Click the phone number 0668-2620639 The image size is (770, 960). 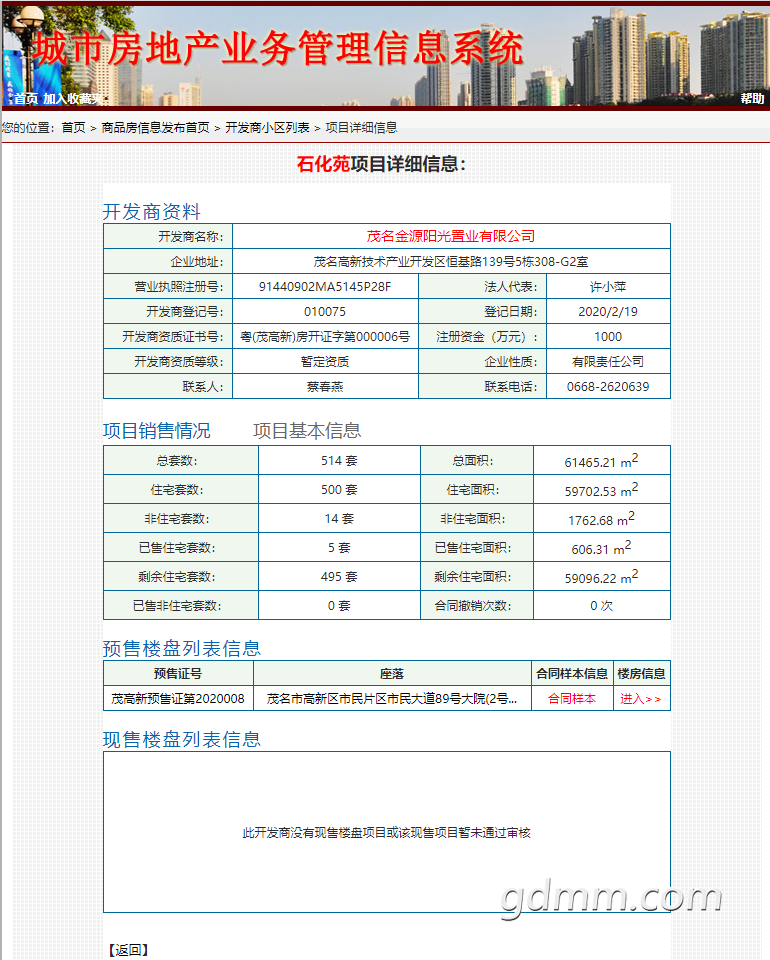[x=608, y=386]
